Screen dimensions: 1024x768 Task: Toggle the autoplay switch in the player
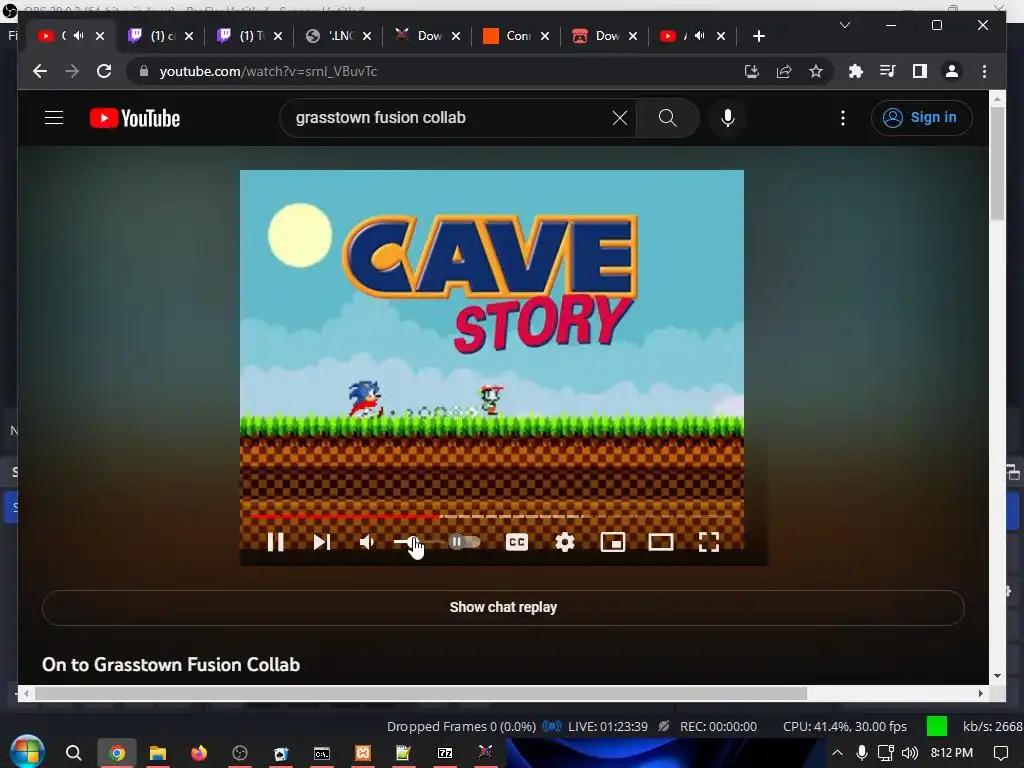point(464,541)
